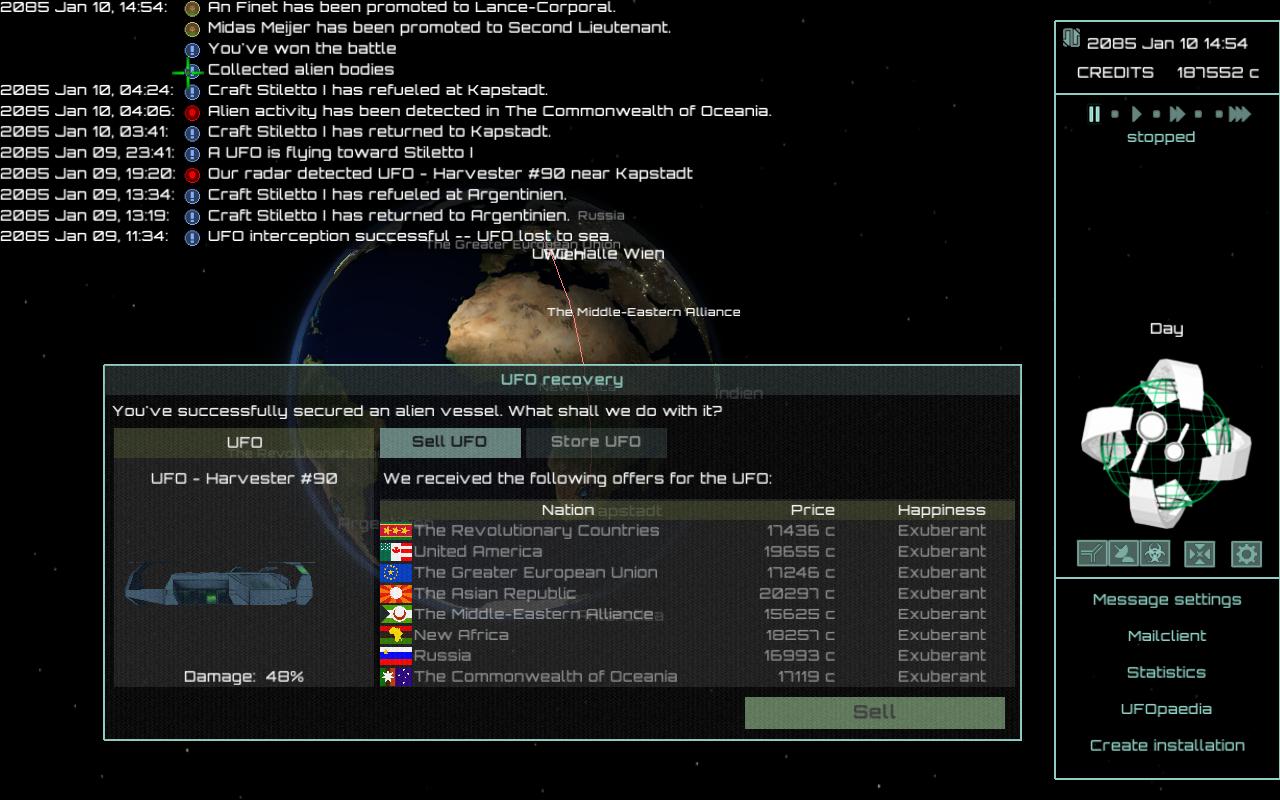This screenshot has width=1280, height=800.
Task: Click red alert icon for Harvester #90 detection
Action: [193, 175]
